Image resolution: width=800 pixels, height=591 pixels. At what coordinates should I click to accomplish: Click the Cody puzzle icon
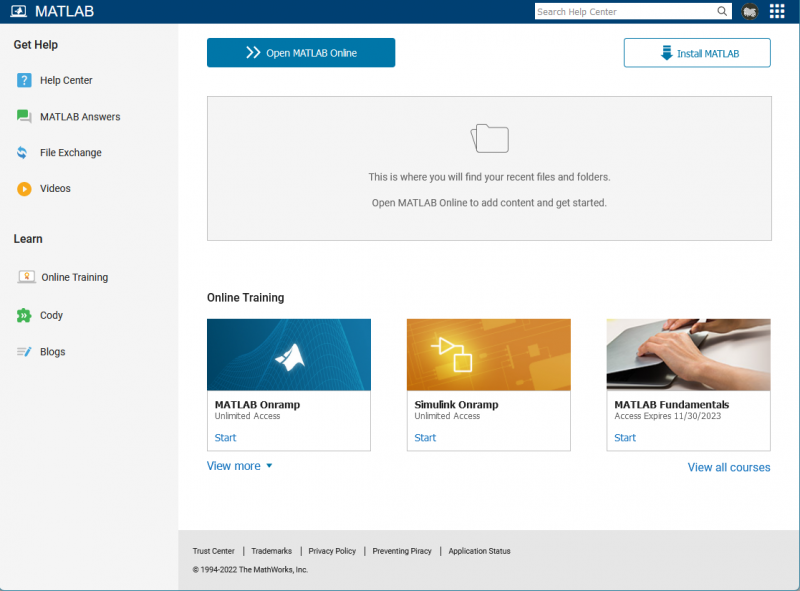23,315
